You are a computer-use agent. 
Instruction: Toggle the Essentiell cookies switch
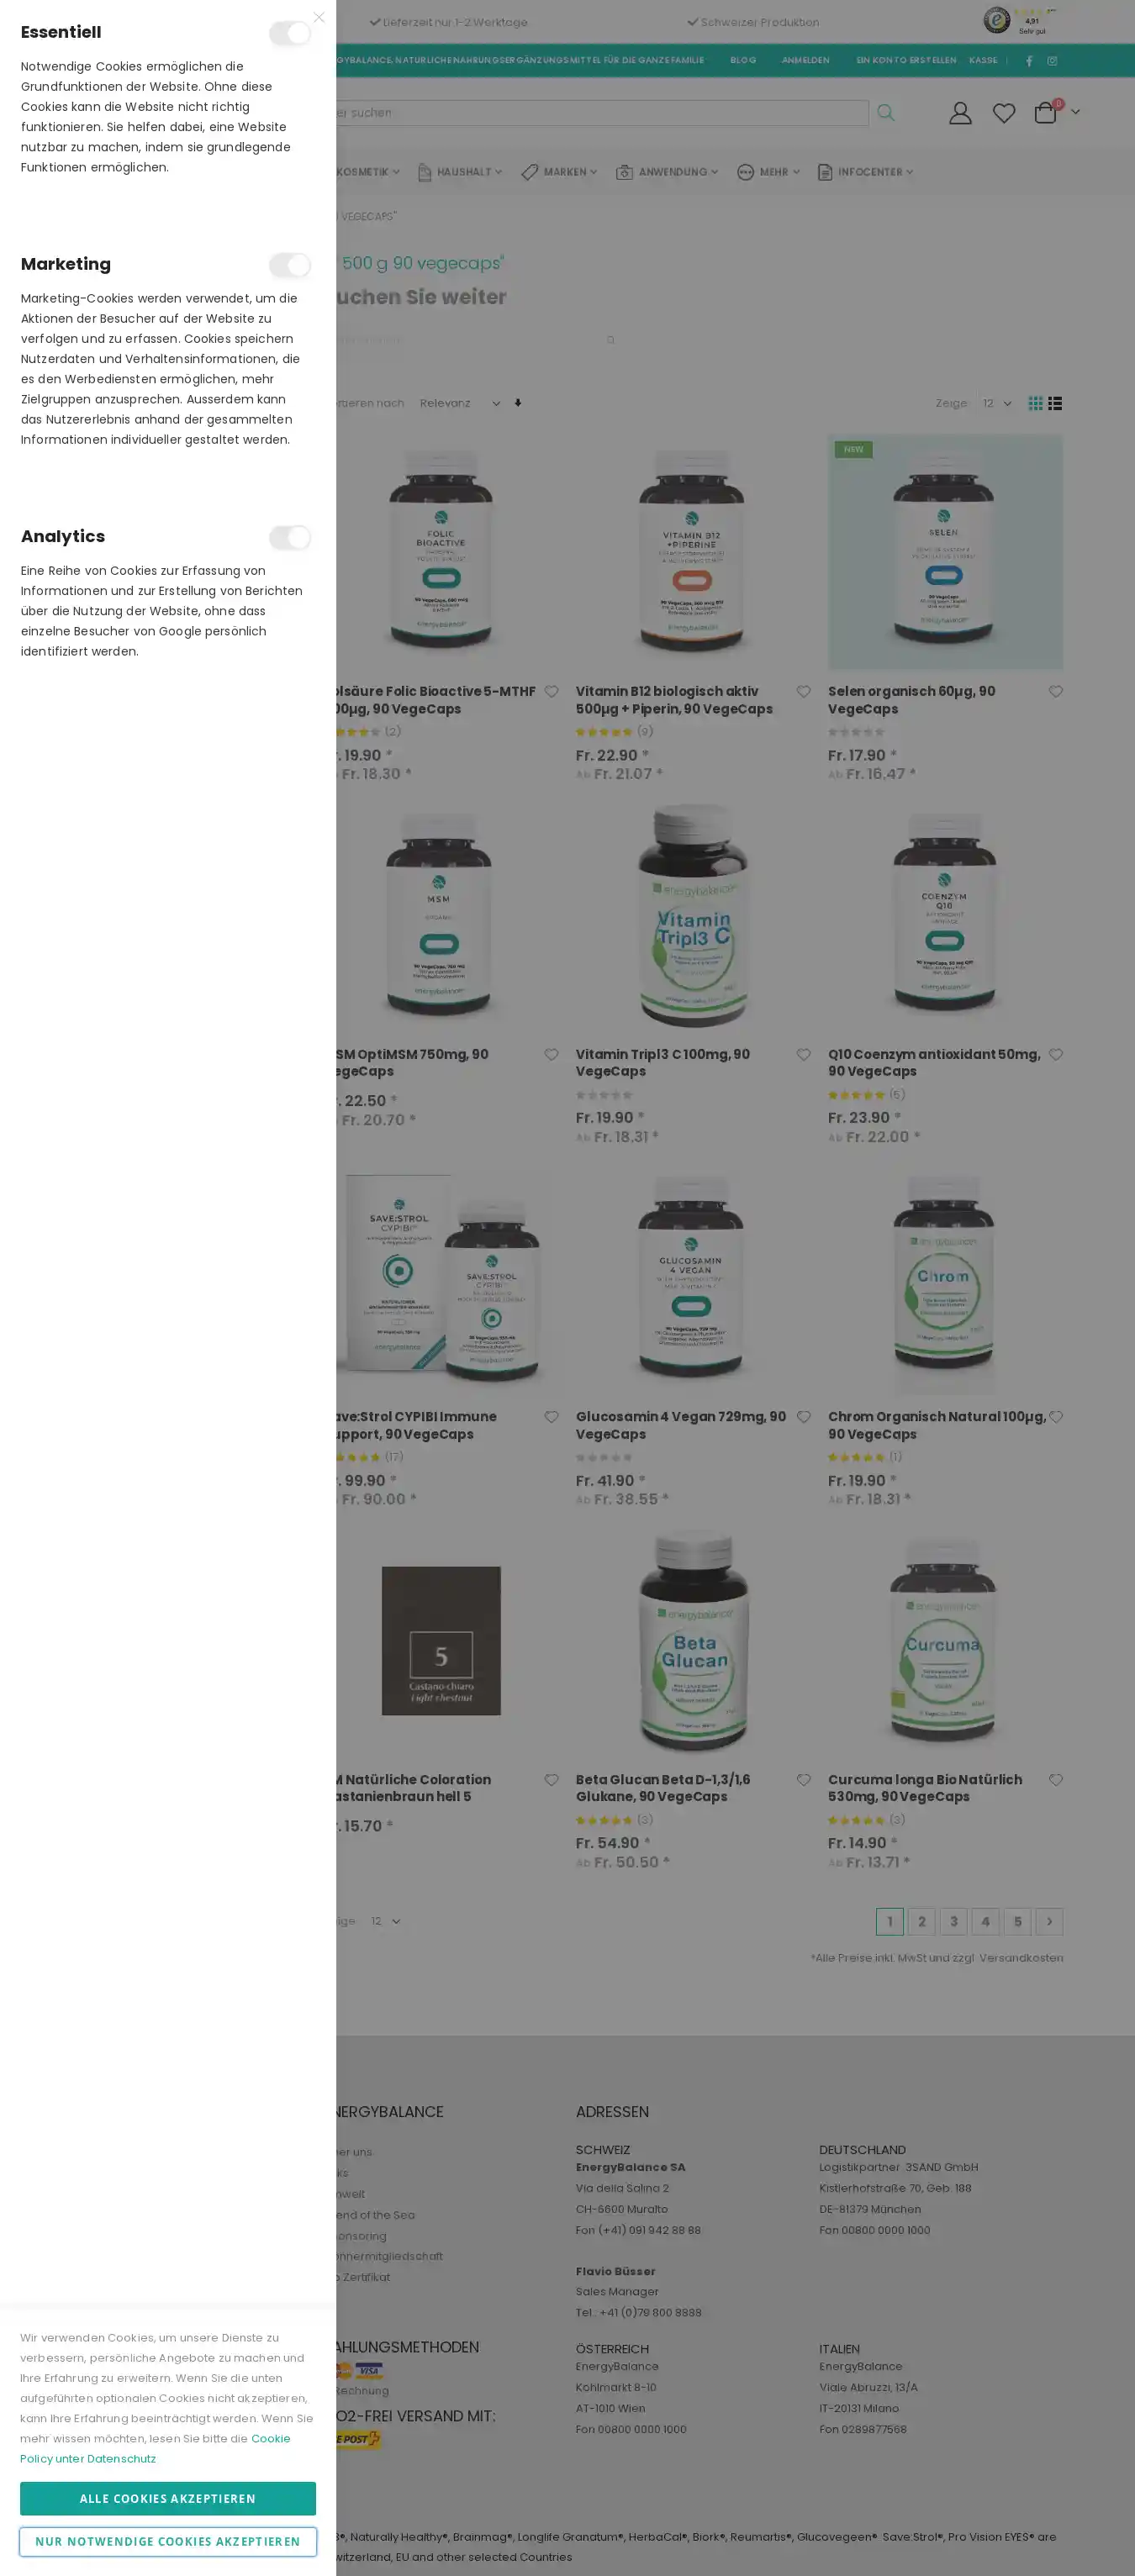[290, 33]
